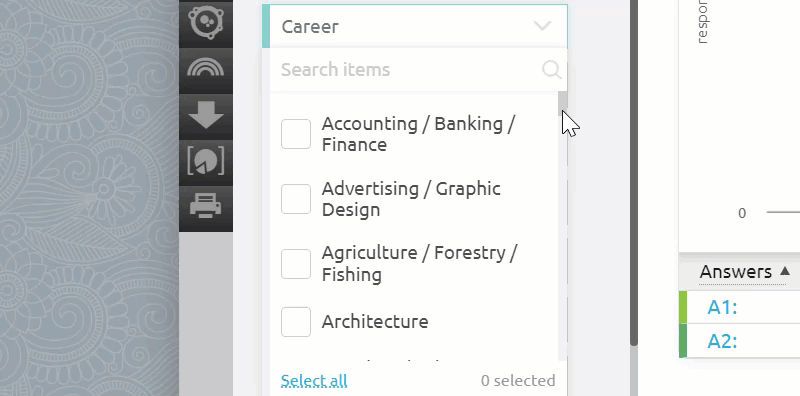Click the printer icon

pyautogui.click(x=206, y=207)
